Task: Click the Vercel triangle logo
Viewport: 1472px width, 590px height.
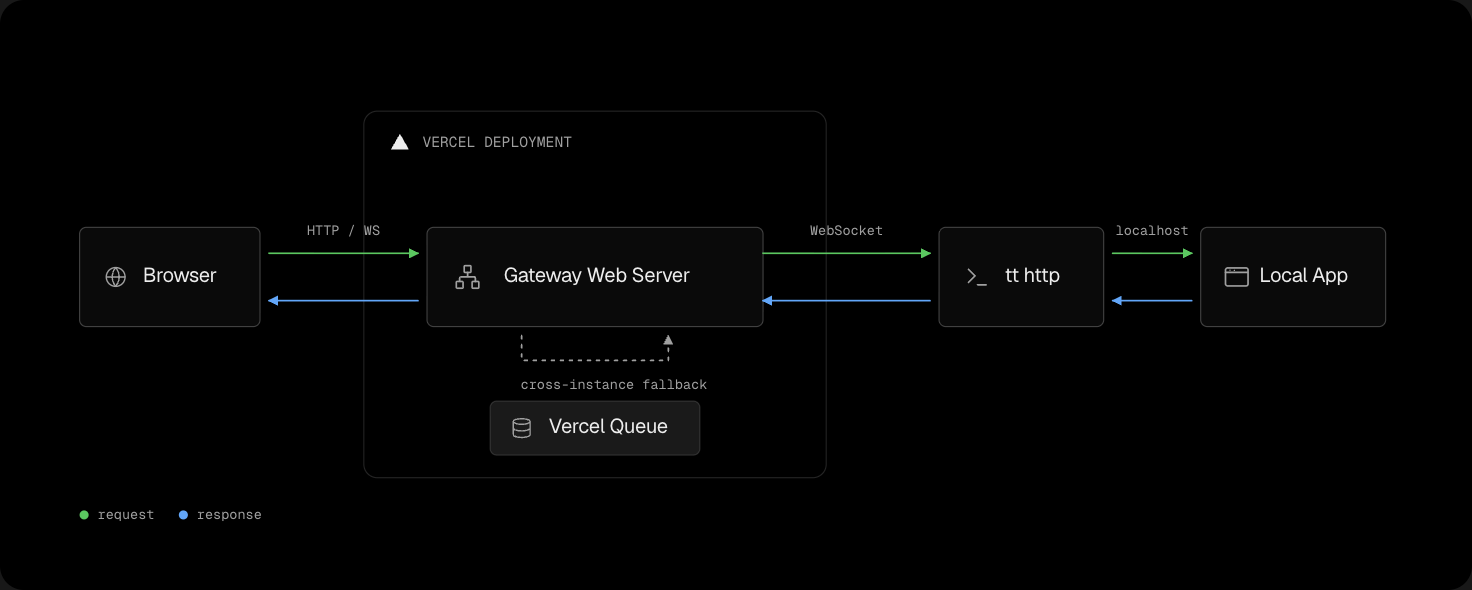Action: 400,142
